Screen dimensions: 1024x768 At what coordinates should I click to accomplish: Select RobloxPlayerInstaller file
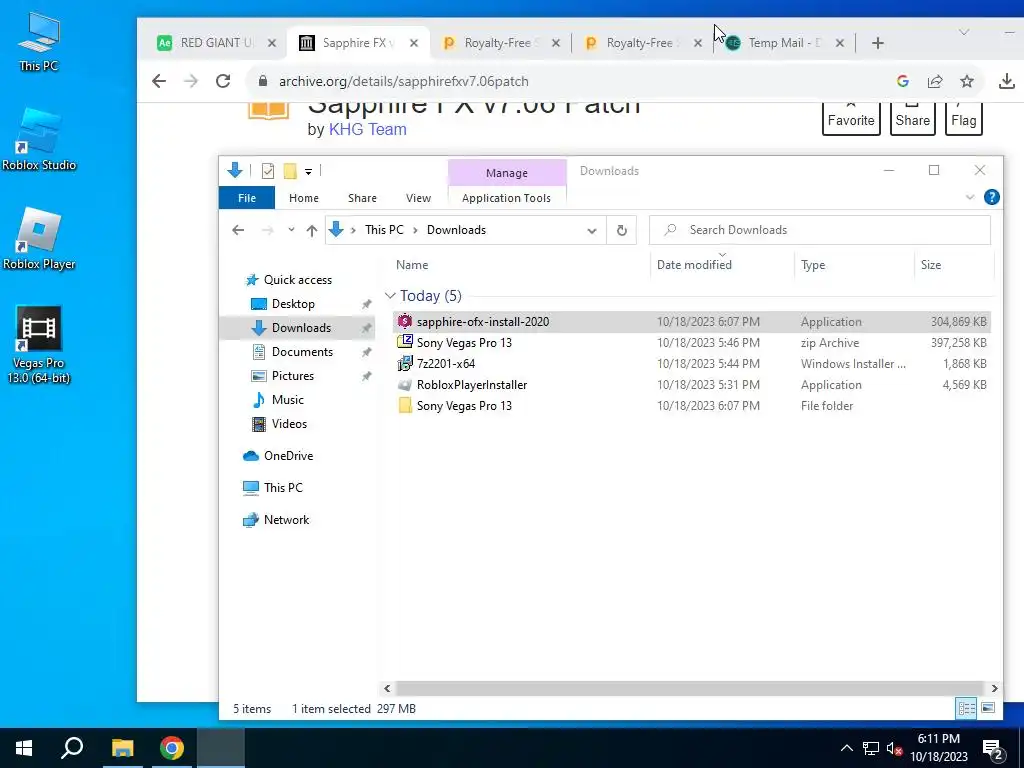click(692, 385)
